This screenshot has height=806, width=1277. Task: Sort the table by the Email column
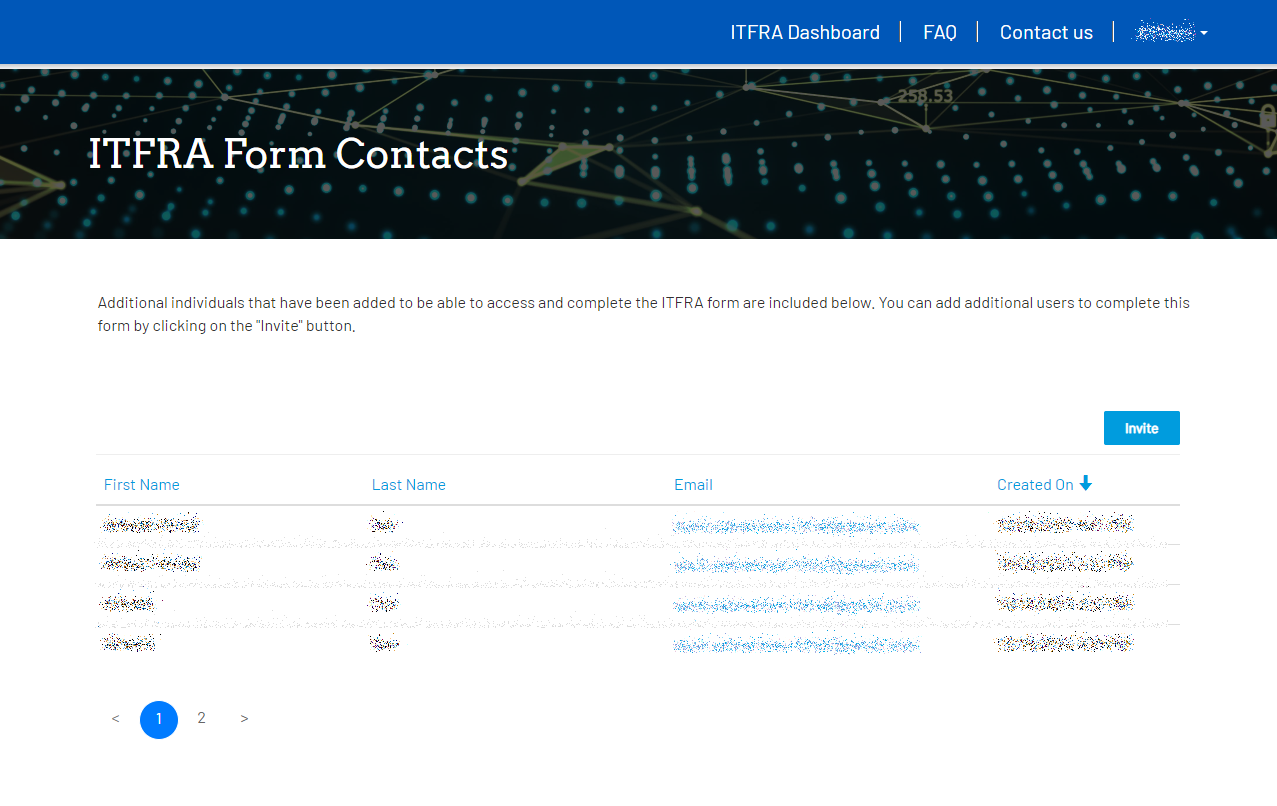point(693,484)
